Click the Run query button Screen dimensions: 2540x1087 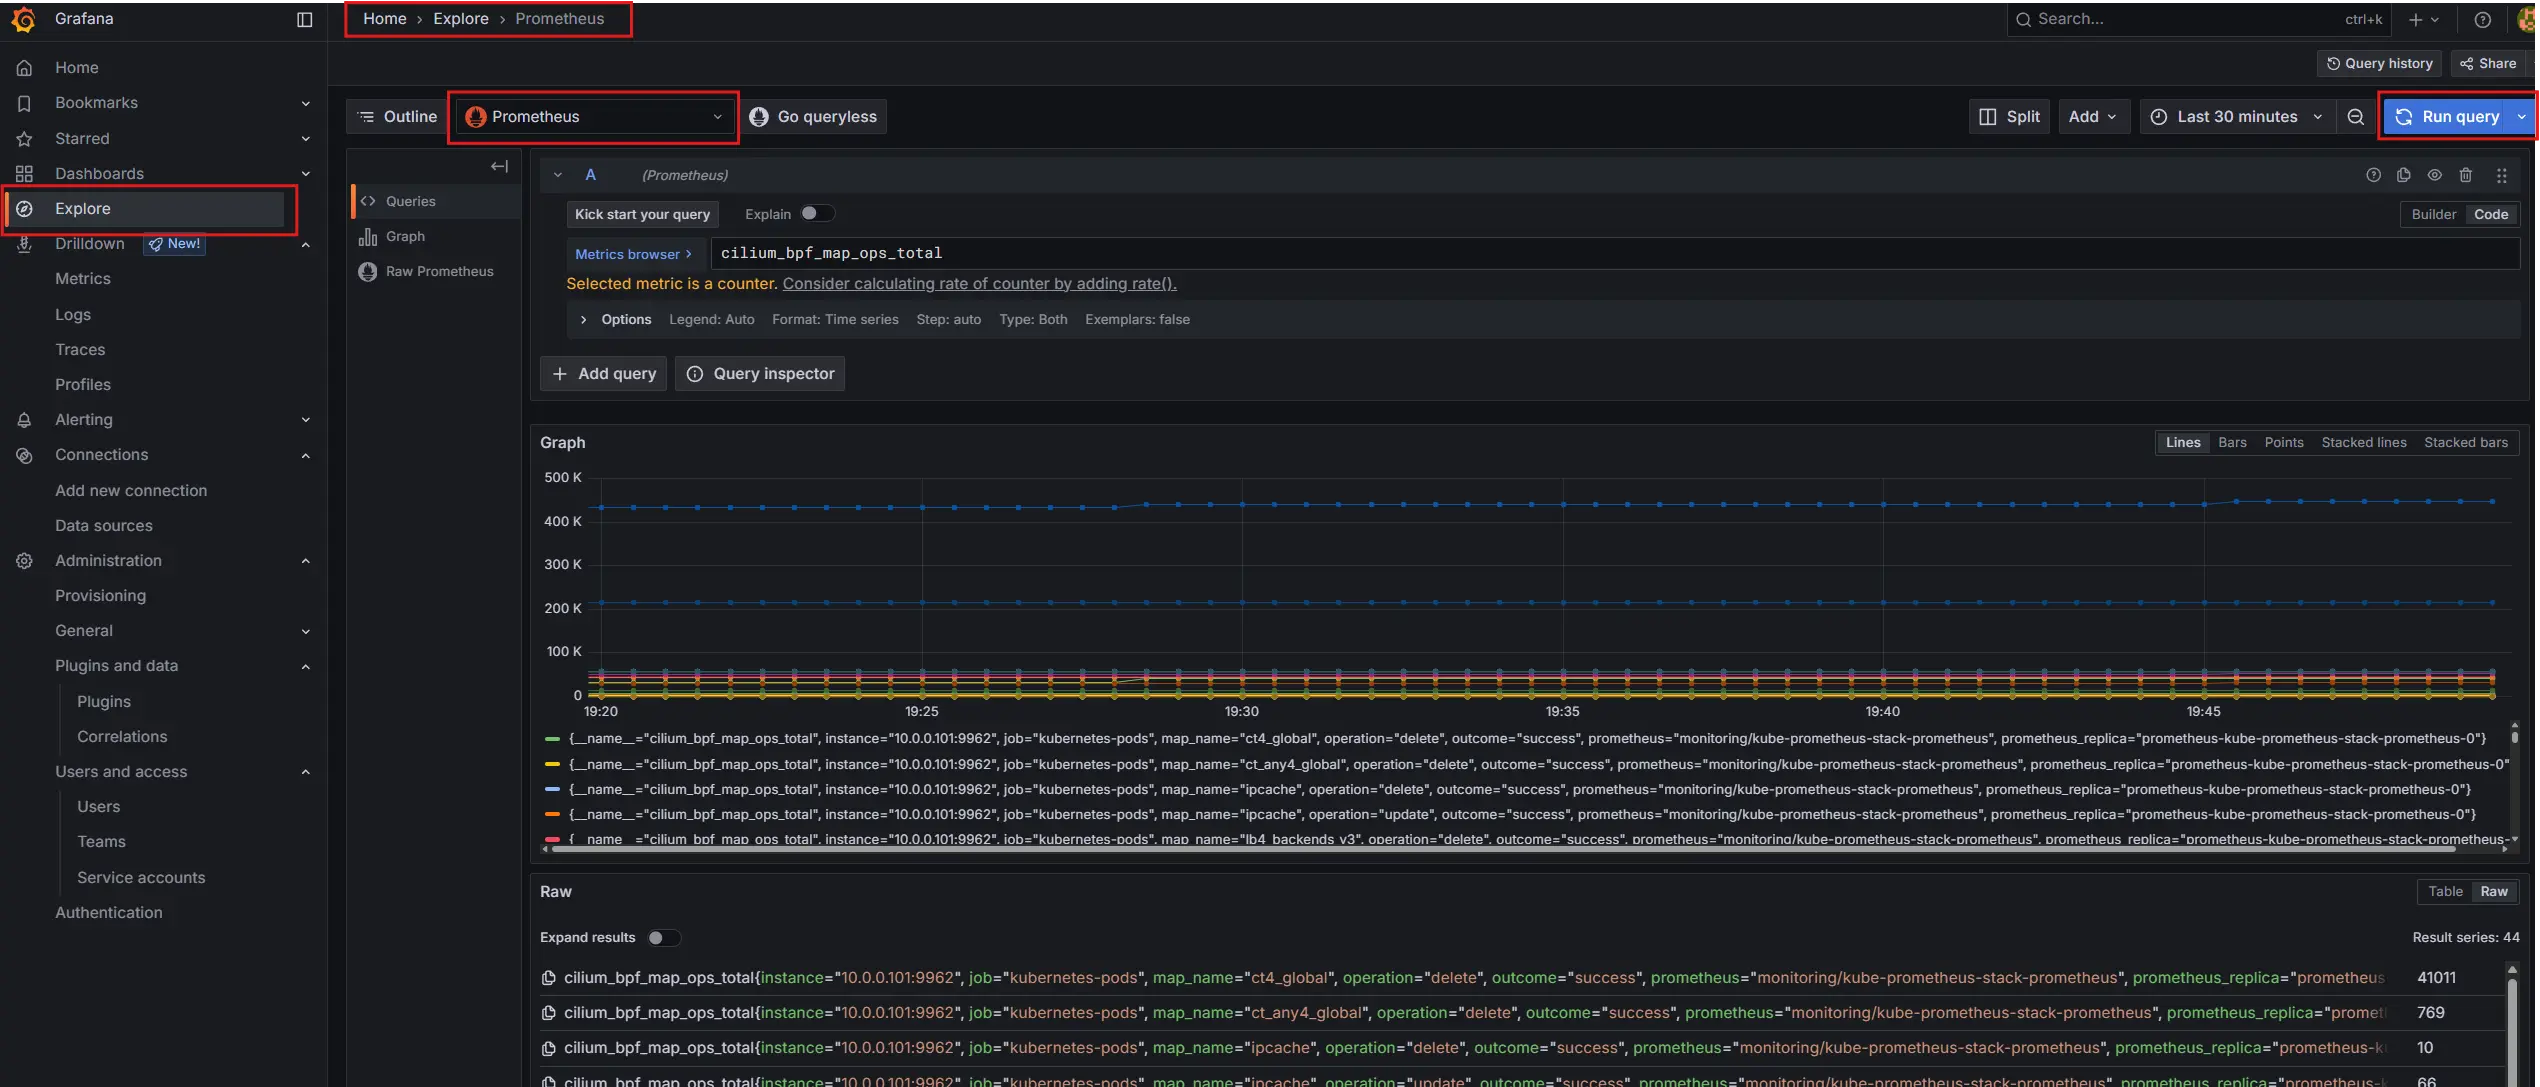[x=2447, y=117]
